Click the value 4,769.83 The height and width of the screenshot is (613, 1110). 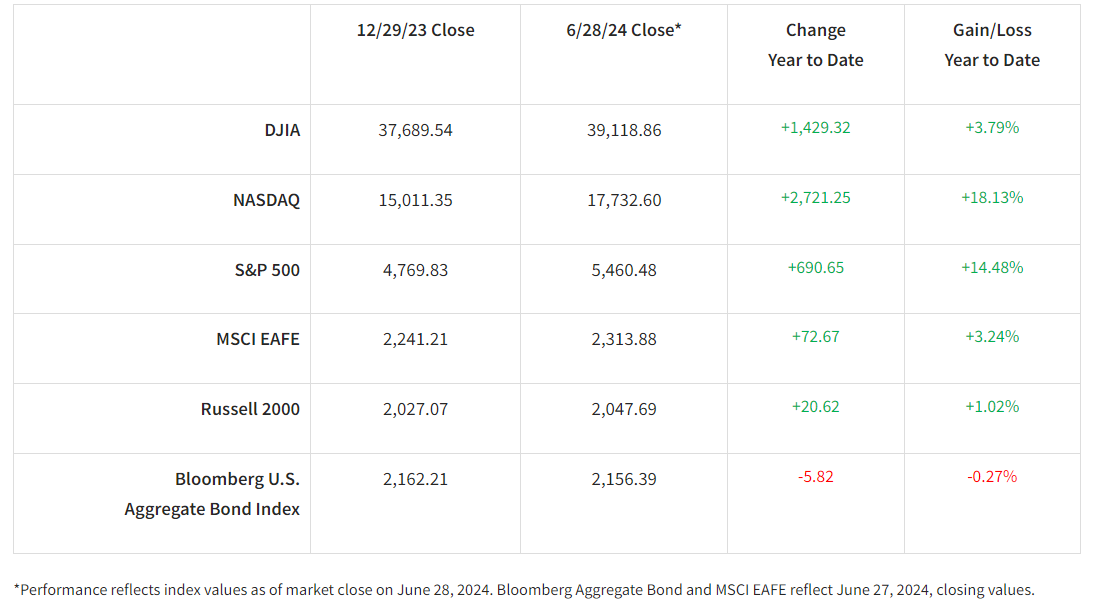point(416,270)
